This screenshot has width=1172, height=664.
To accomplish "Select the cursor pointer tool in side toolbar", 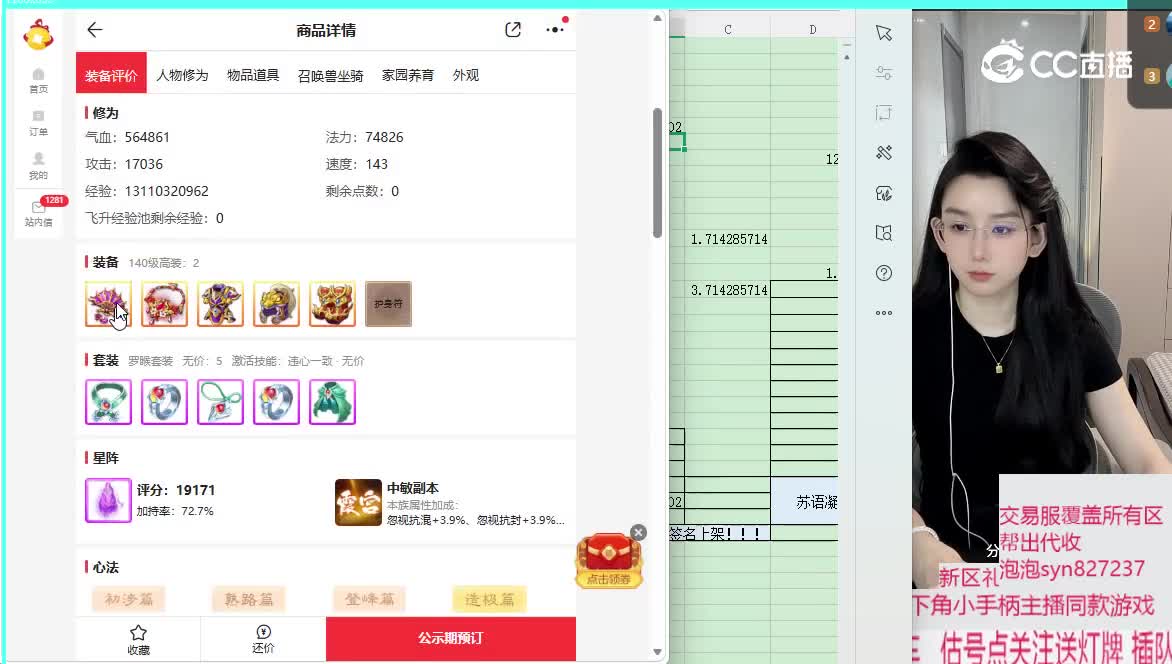I will [883, 33].
